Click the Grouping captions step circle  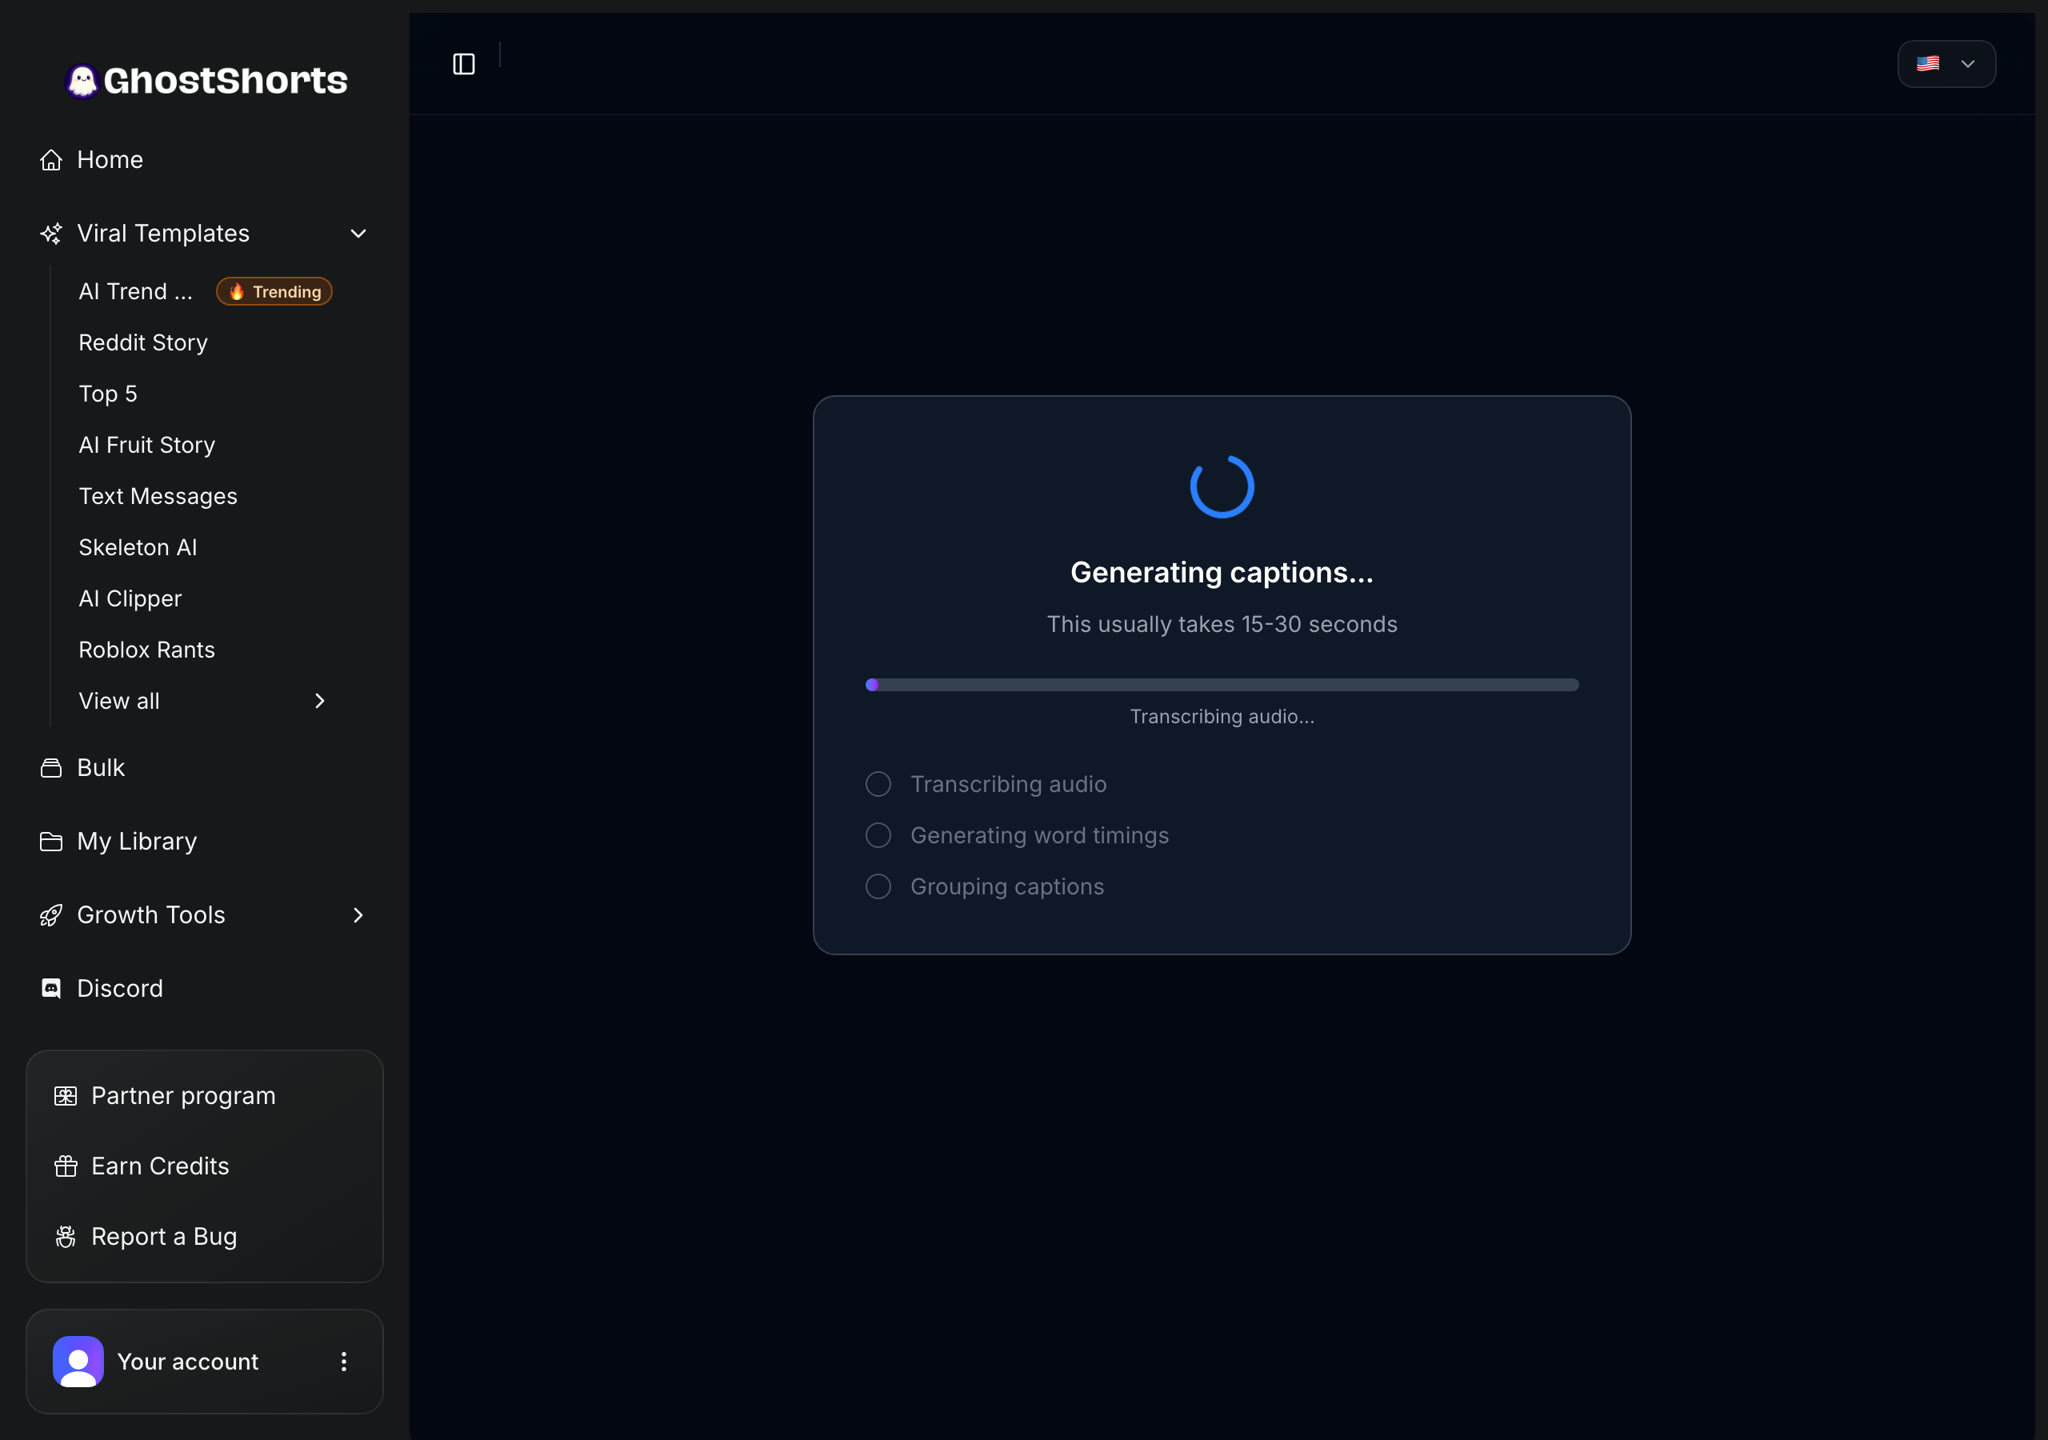[x=878, y=887]
